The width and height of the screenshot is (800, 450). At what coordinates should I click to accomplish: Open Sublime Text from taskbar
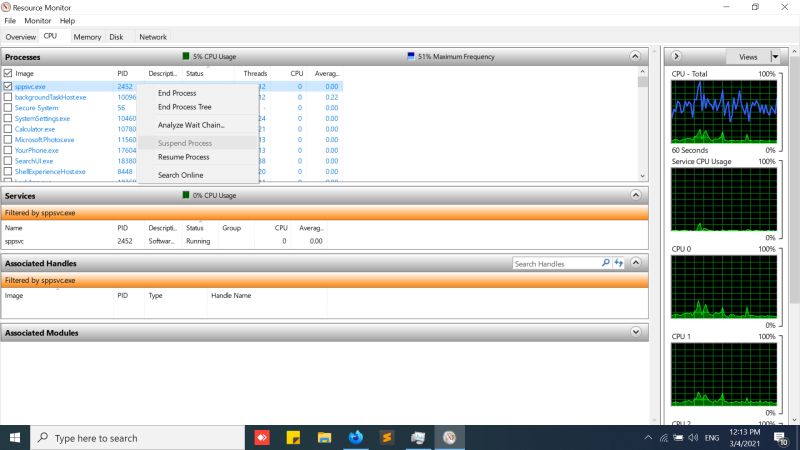[387, 438]
